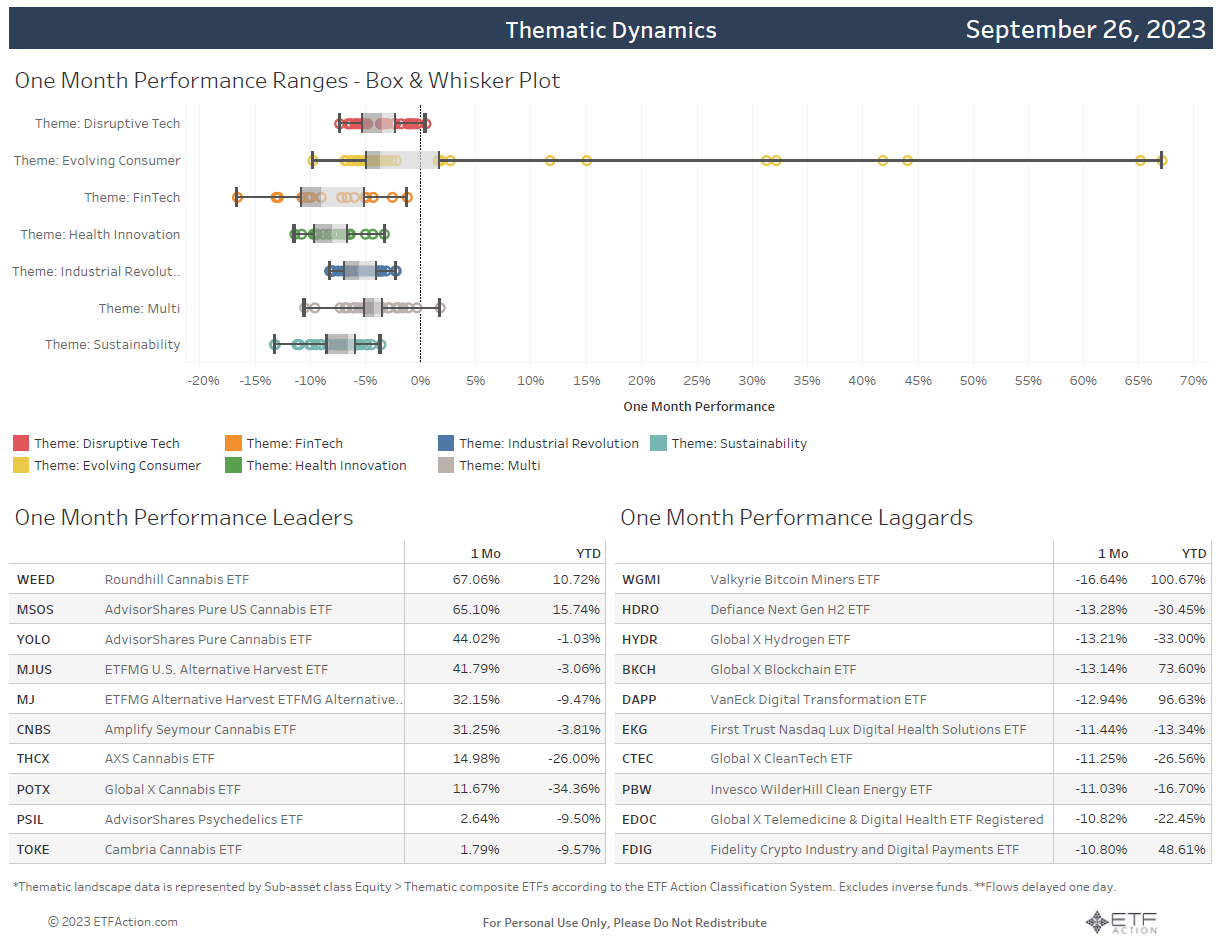The height and width of the screenshot is (943, 1224).
Task: Click the 'Theme: FinTech' axis label
Action: 132,198
